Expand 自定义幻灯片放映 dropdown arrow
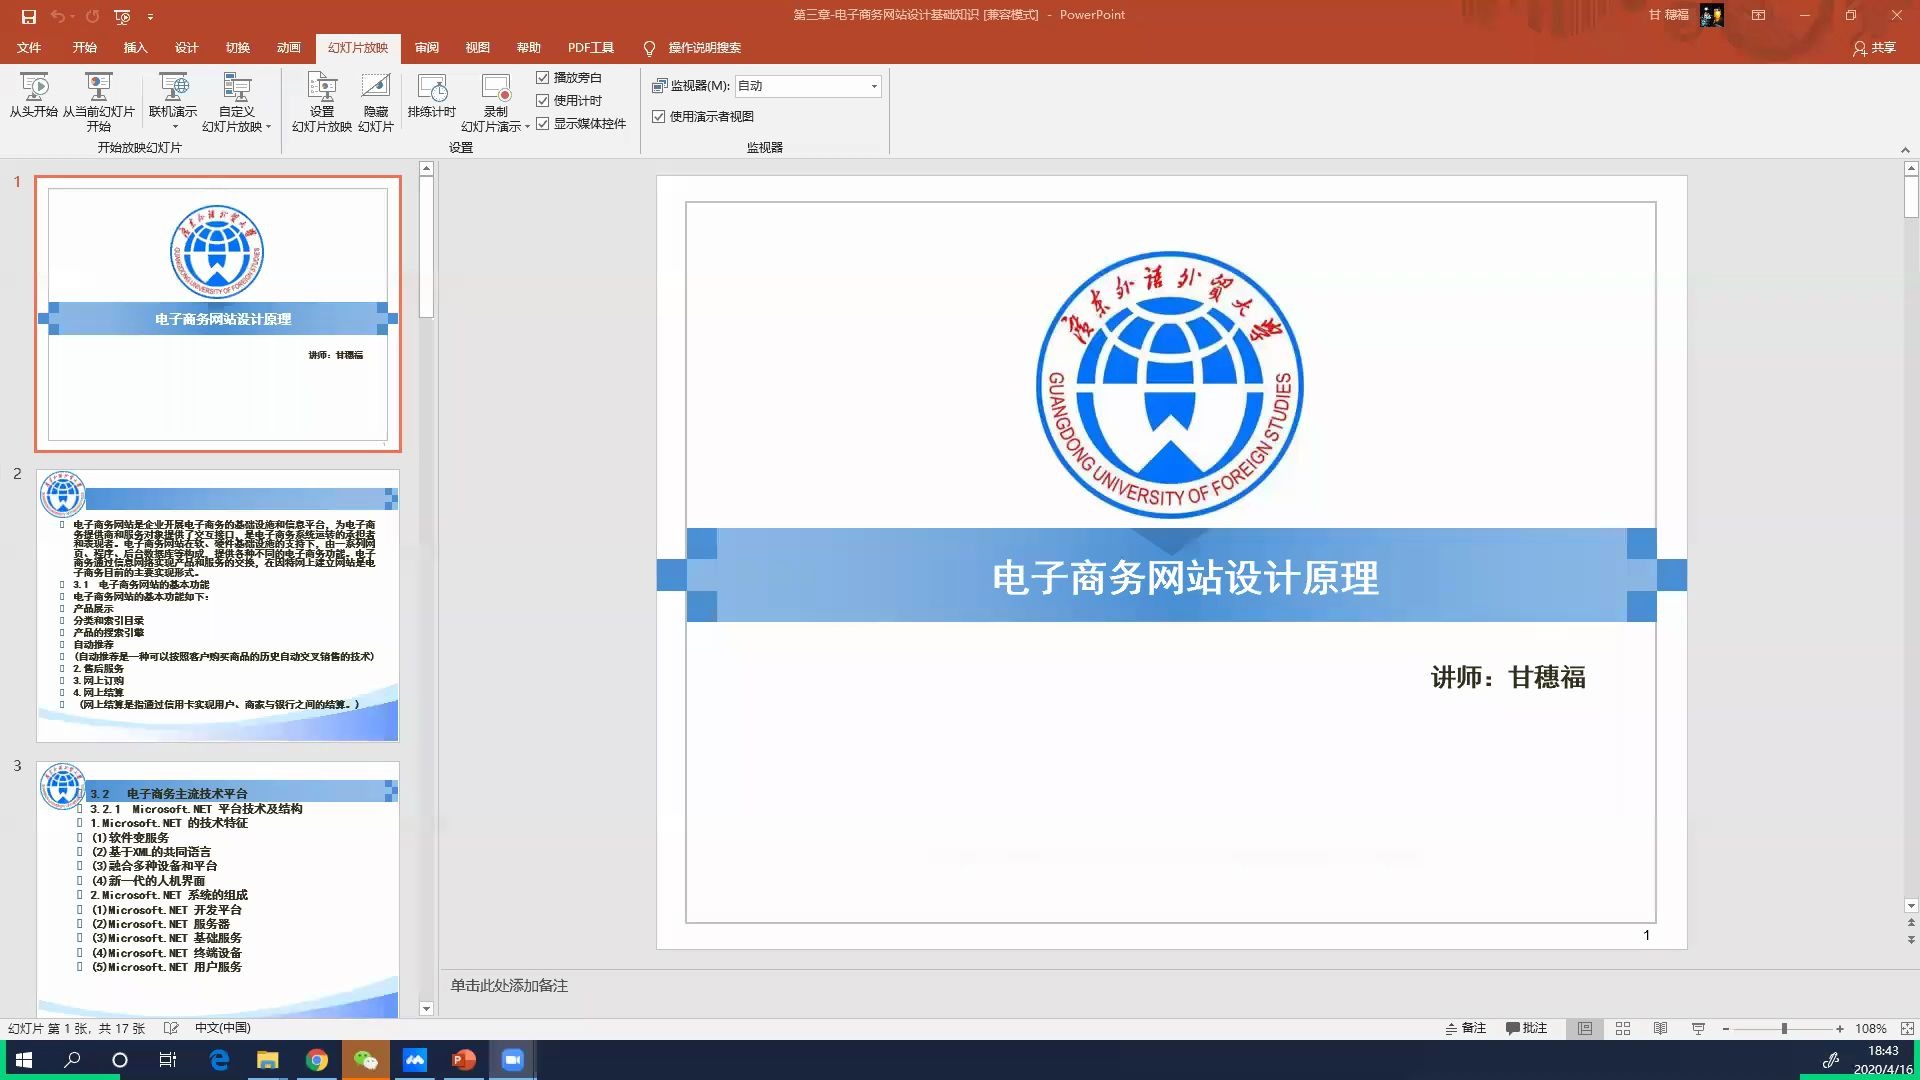 pos(268,127)
